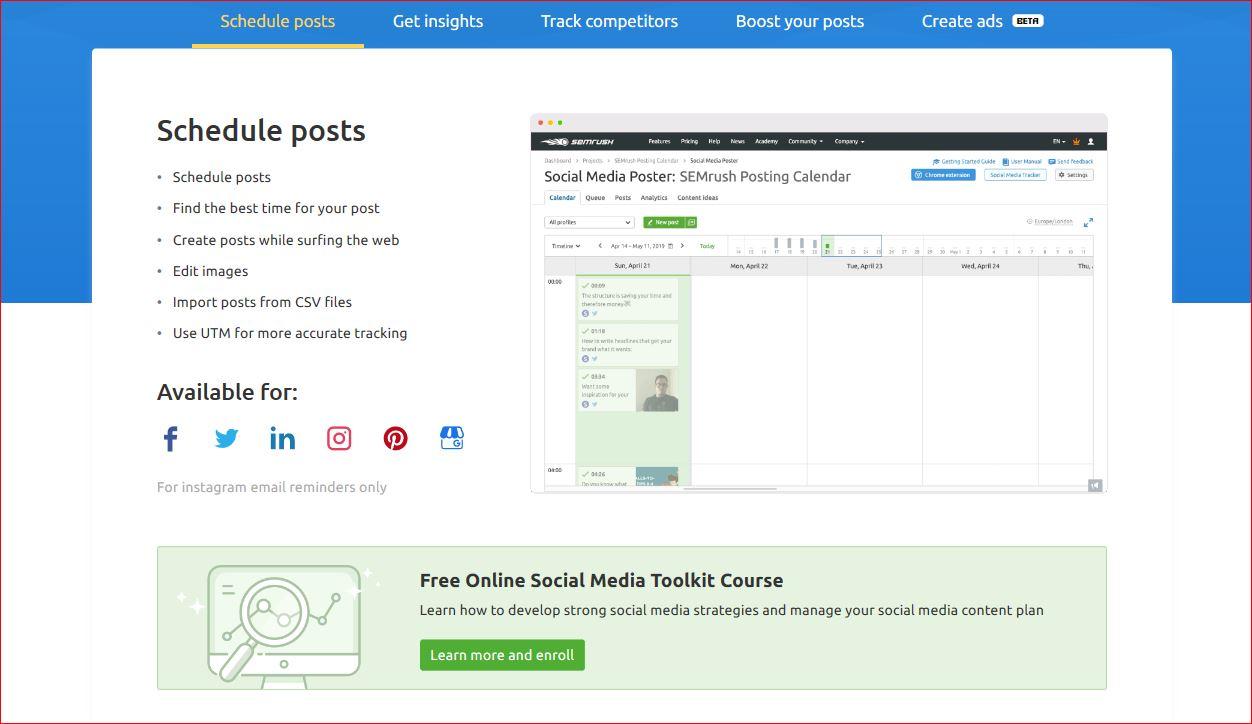Screen dimensions: 1252x724
Task: Click the highlighted date on the mini timeline strip
Action: pyautogui.click(x=827, y=247)
